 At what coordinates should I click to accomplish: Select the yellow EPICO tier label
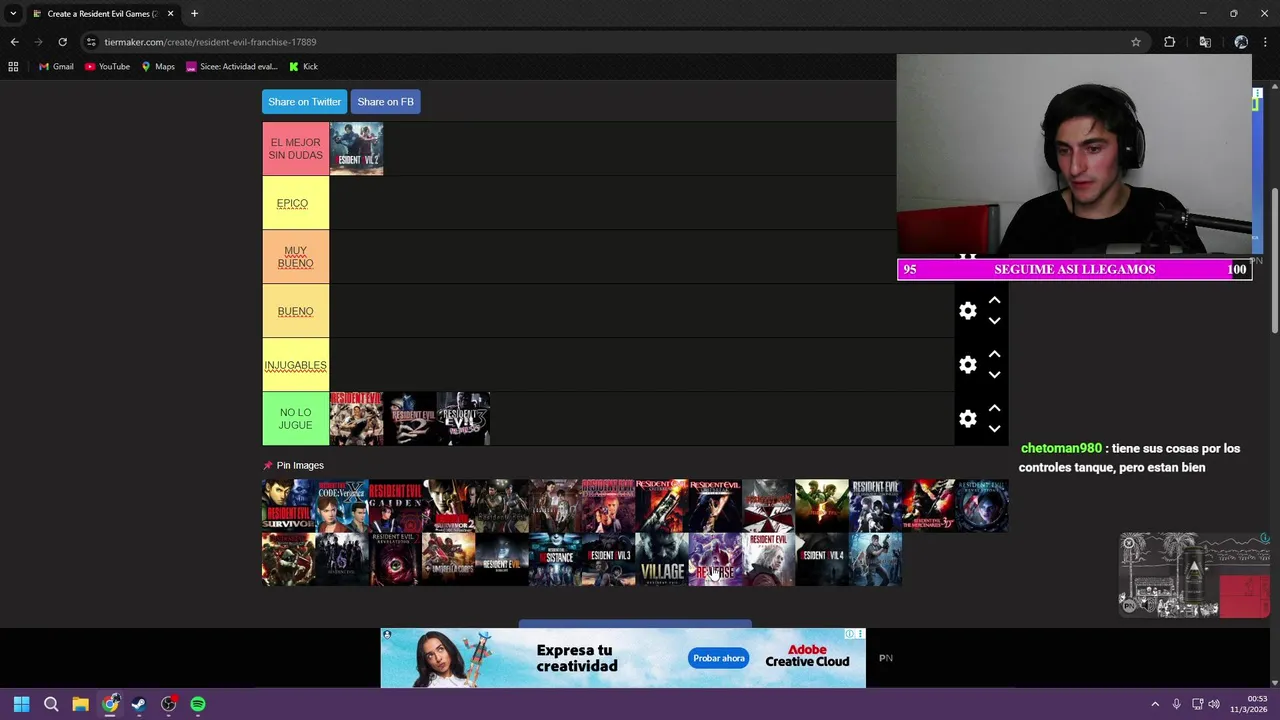(295, 203)
